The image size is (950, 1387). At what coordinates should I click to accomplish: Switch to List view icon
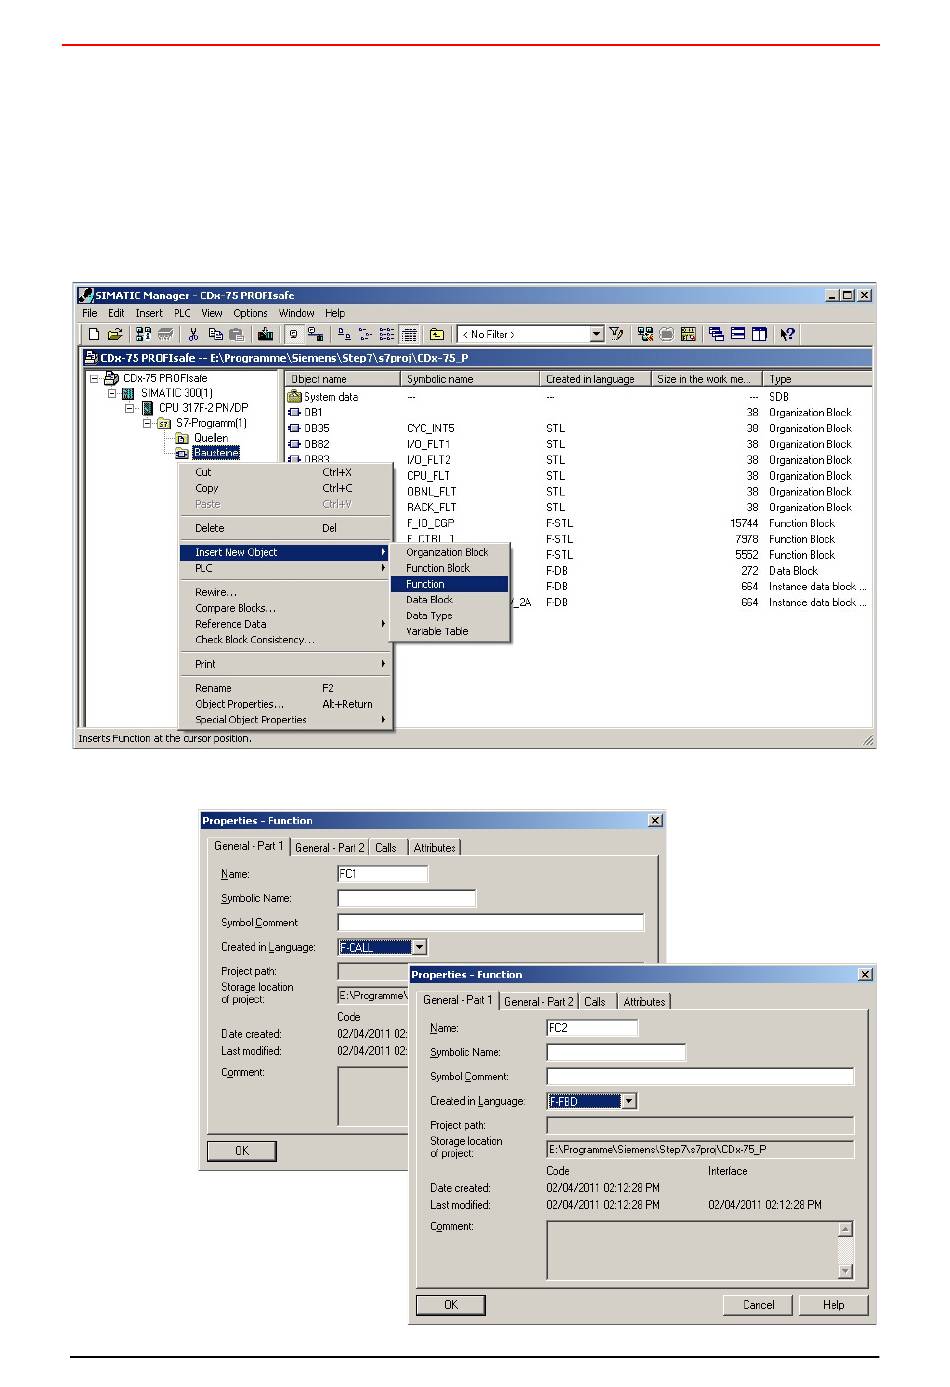(387, 335)
